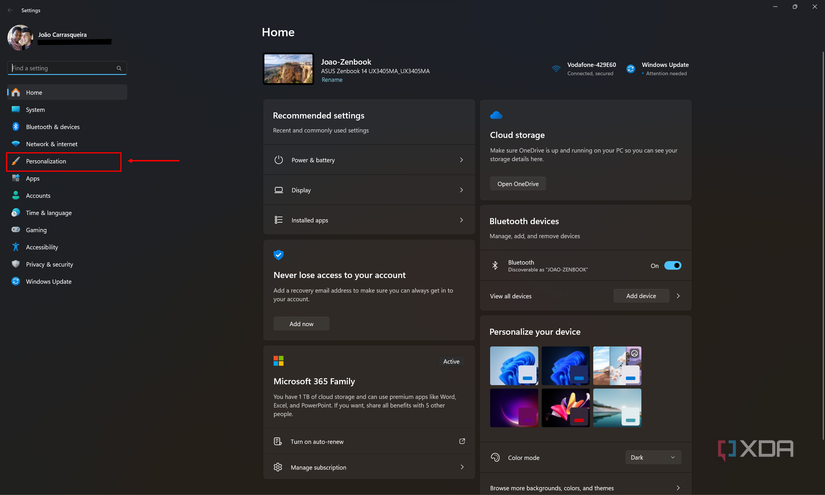Expand the Display row chevron
This screenshot has width=825, height=495.
pyautogui.click(x=461, y=190)
